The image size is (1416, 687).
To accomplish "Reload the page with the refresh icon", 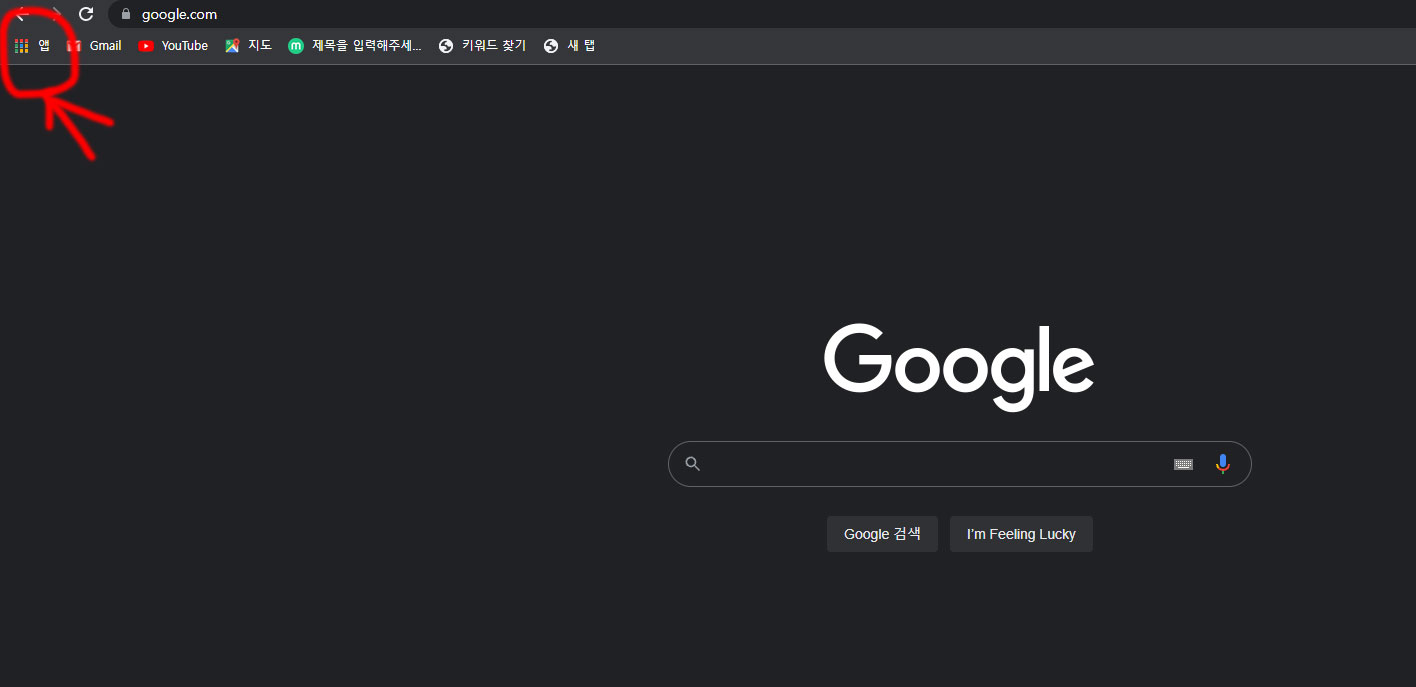I will (86, 14).
